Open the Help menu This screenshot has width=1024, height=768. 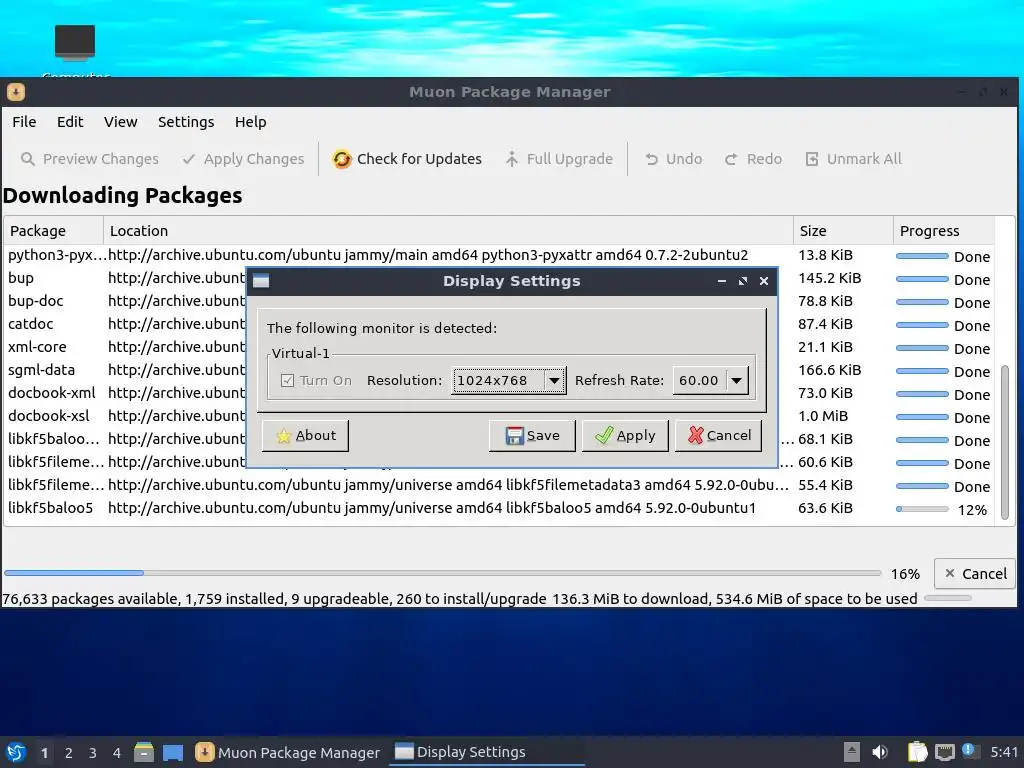click(251, 122)
